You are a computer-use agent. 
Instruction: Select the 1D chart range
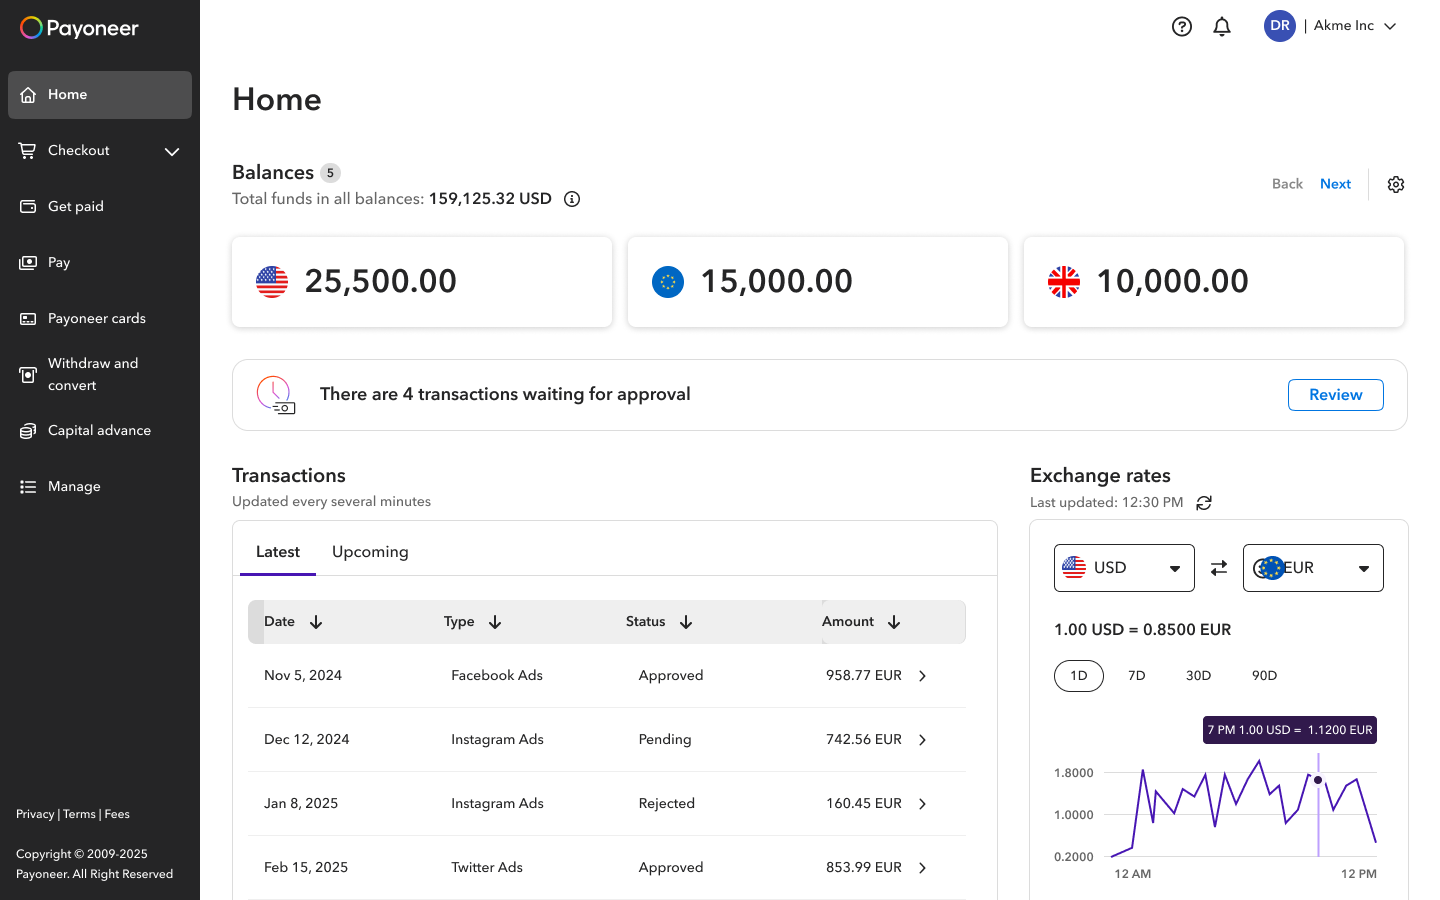tap(1079, 676)
